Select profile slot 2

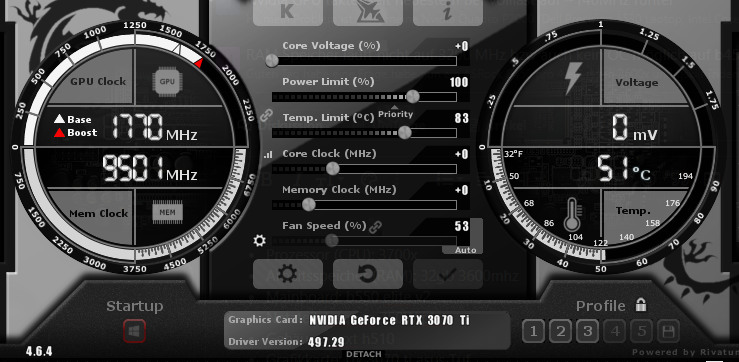[560, 332]
